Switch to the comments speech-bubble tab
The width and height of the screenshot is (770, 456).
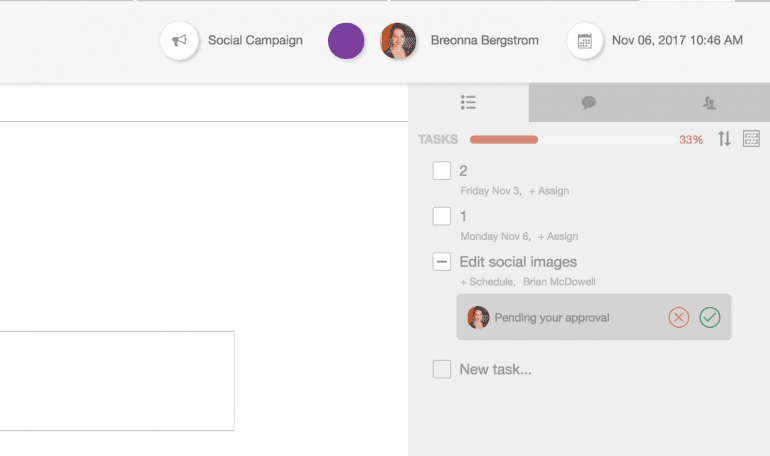589,102
